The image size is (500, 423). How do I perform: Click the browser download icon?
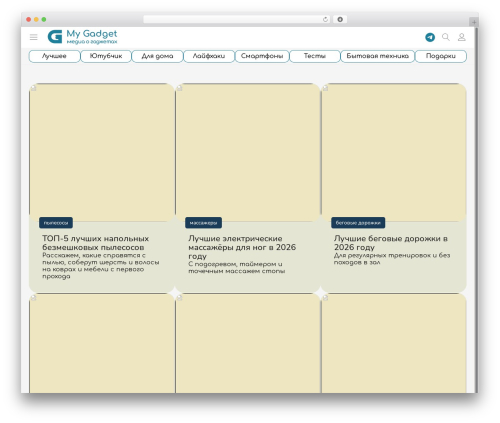(340, 19)
